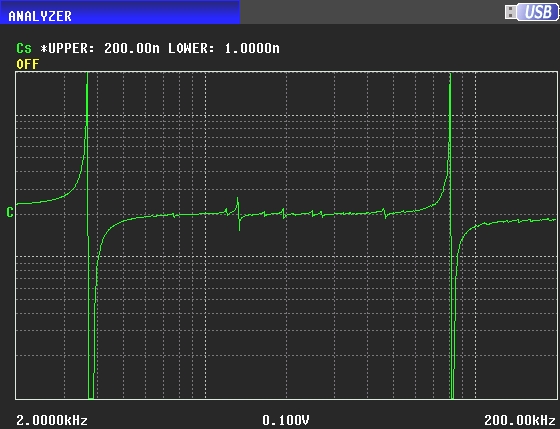560x429 pixels.
Task: Click the small mid-graph spike on trace
Action: coord(238,213)
